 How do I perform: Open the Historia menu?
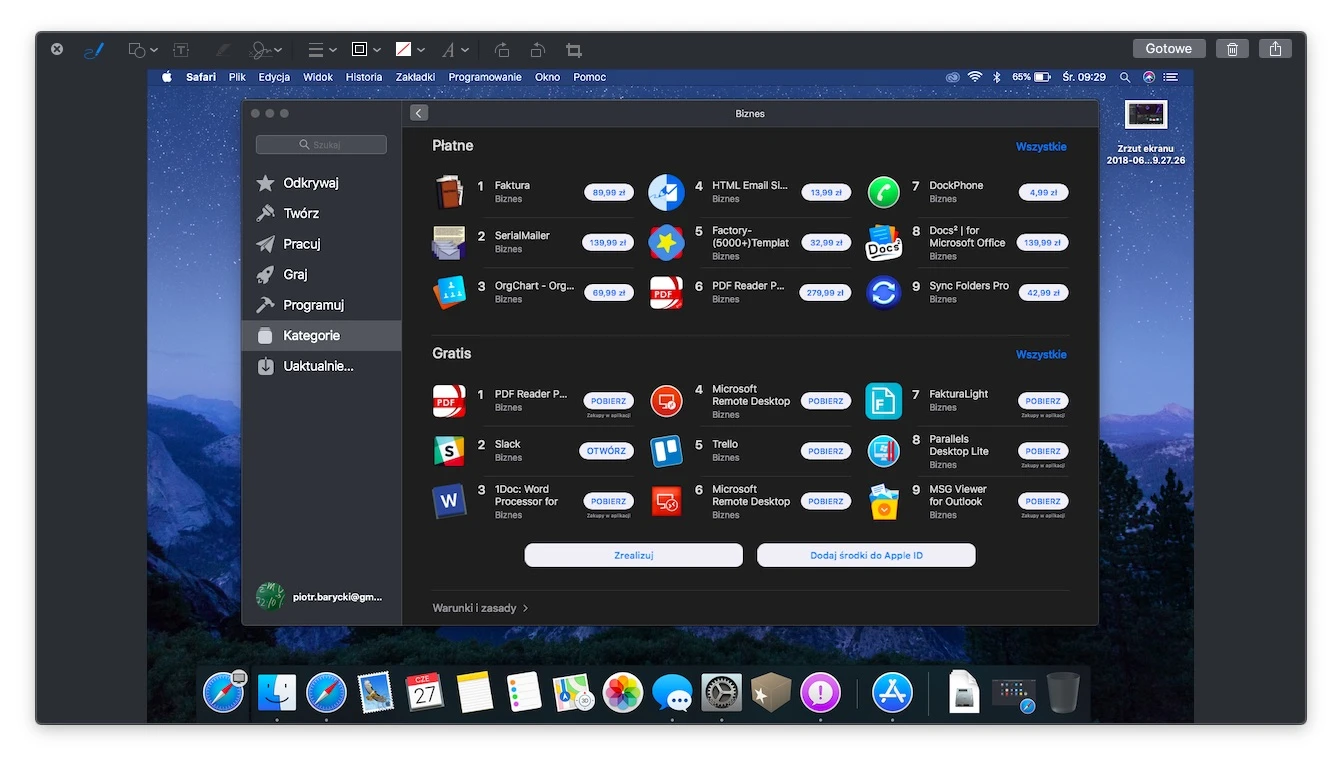[364, 77]
